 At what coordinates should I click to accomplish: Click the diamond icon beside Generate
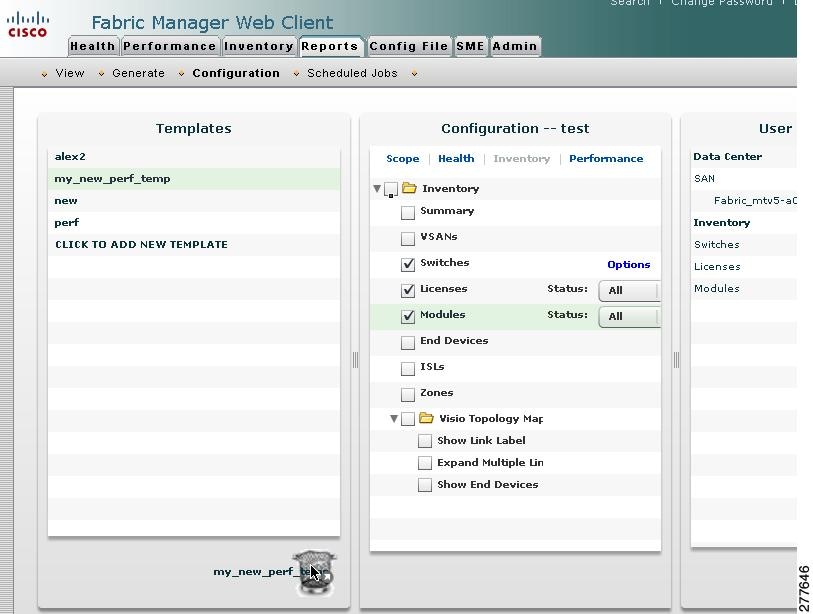[x=103, y=73]
